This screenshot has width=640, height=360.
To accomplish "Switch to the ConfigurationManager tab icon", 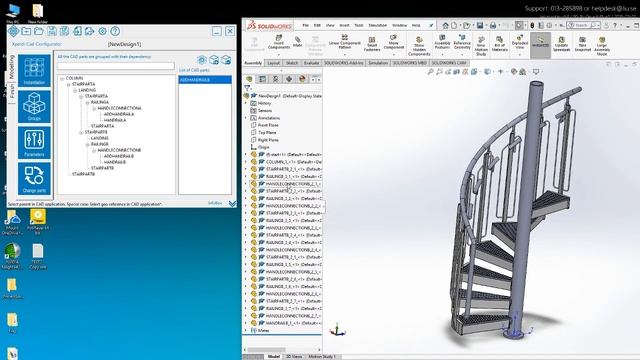I will tap(276, 79).
